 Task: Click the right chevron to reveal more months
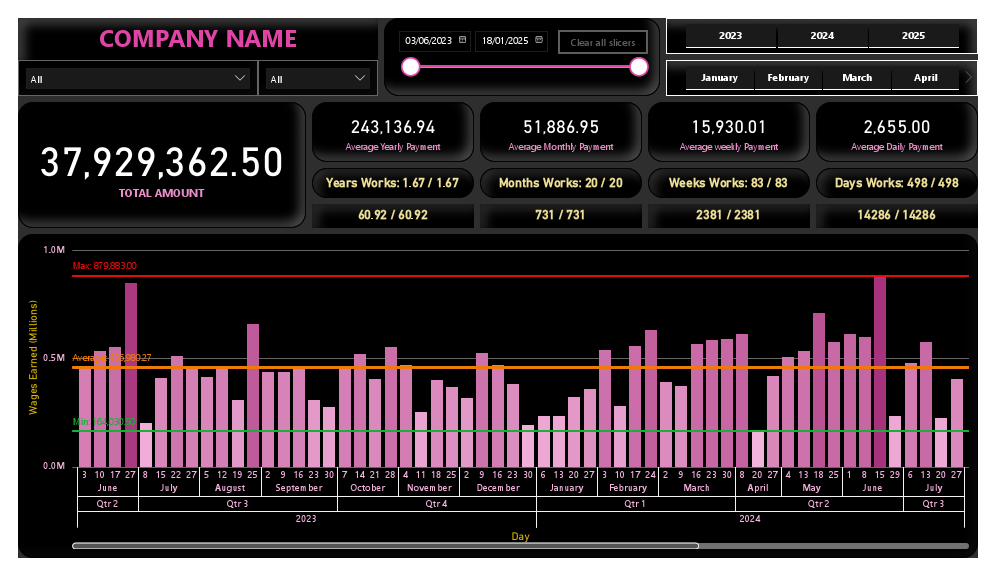tap(966, 78)
